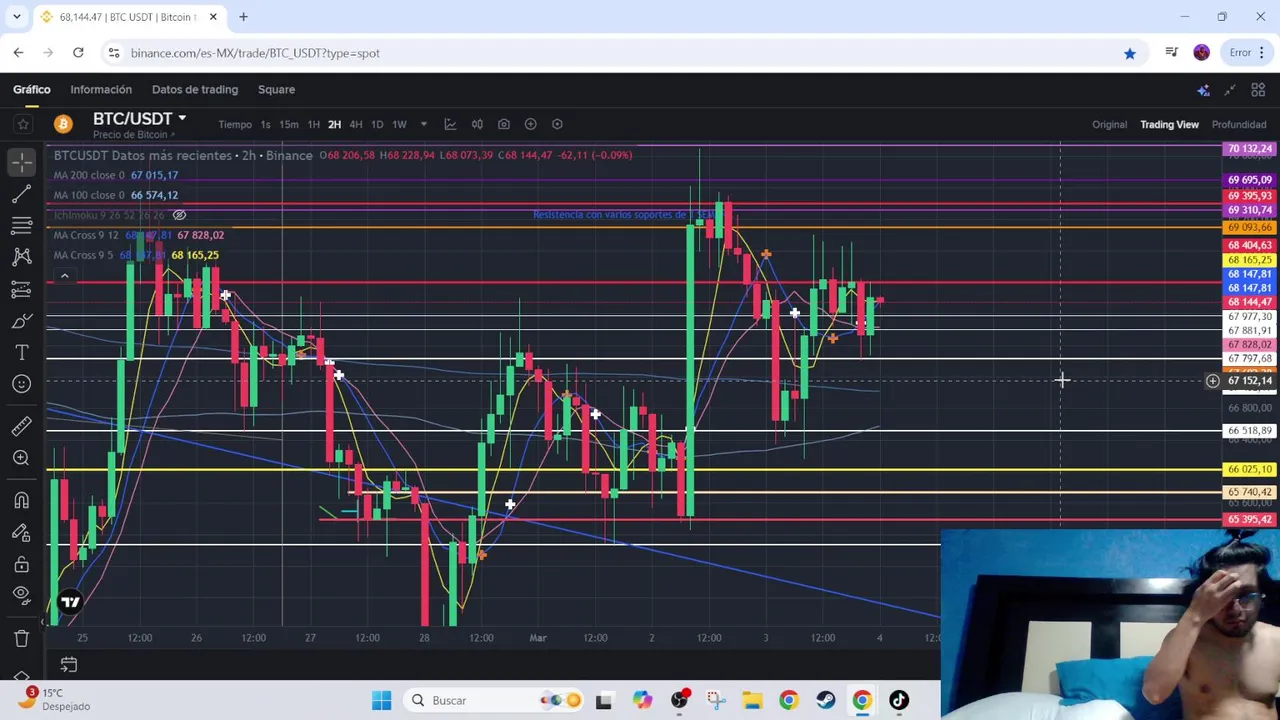
Task: Reload the Binance page
Action: 78,53
